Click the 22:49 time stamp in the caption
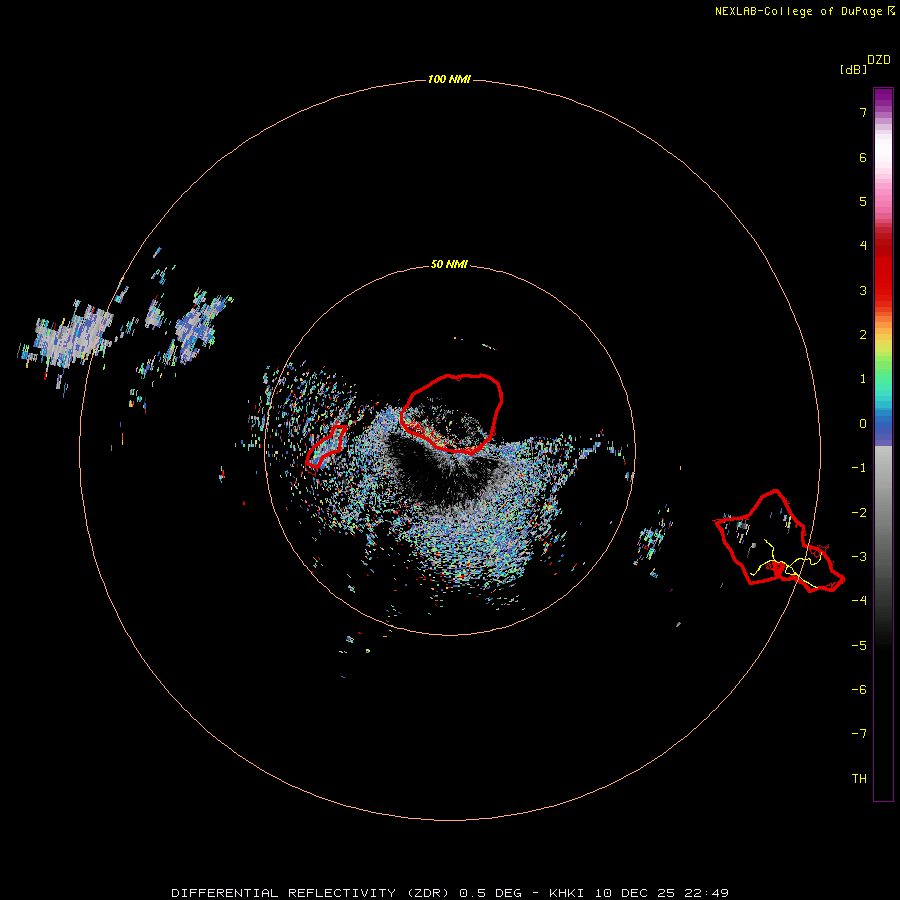900x900 pixels. (x=707, y=893)
